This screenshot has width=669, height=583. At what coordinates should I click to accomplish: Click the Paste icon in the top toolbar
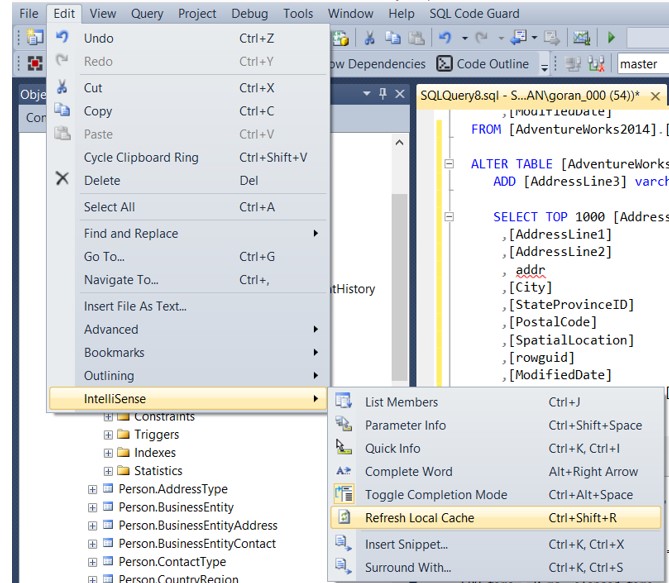click(416, 38)
